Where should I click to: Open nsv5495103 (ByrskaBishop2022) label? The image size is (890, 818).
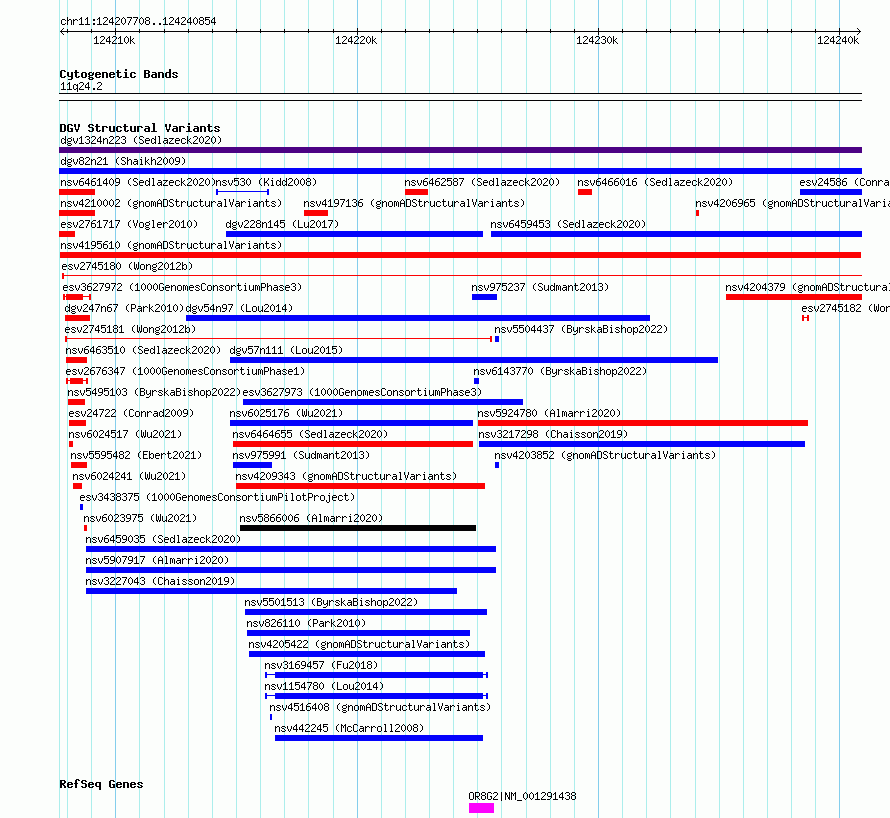(154, 392)
